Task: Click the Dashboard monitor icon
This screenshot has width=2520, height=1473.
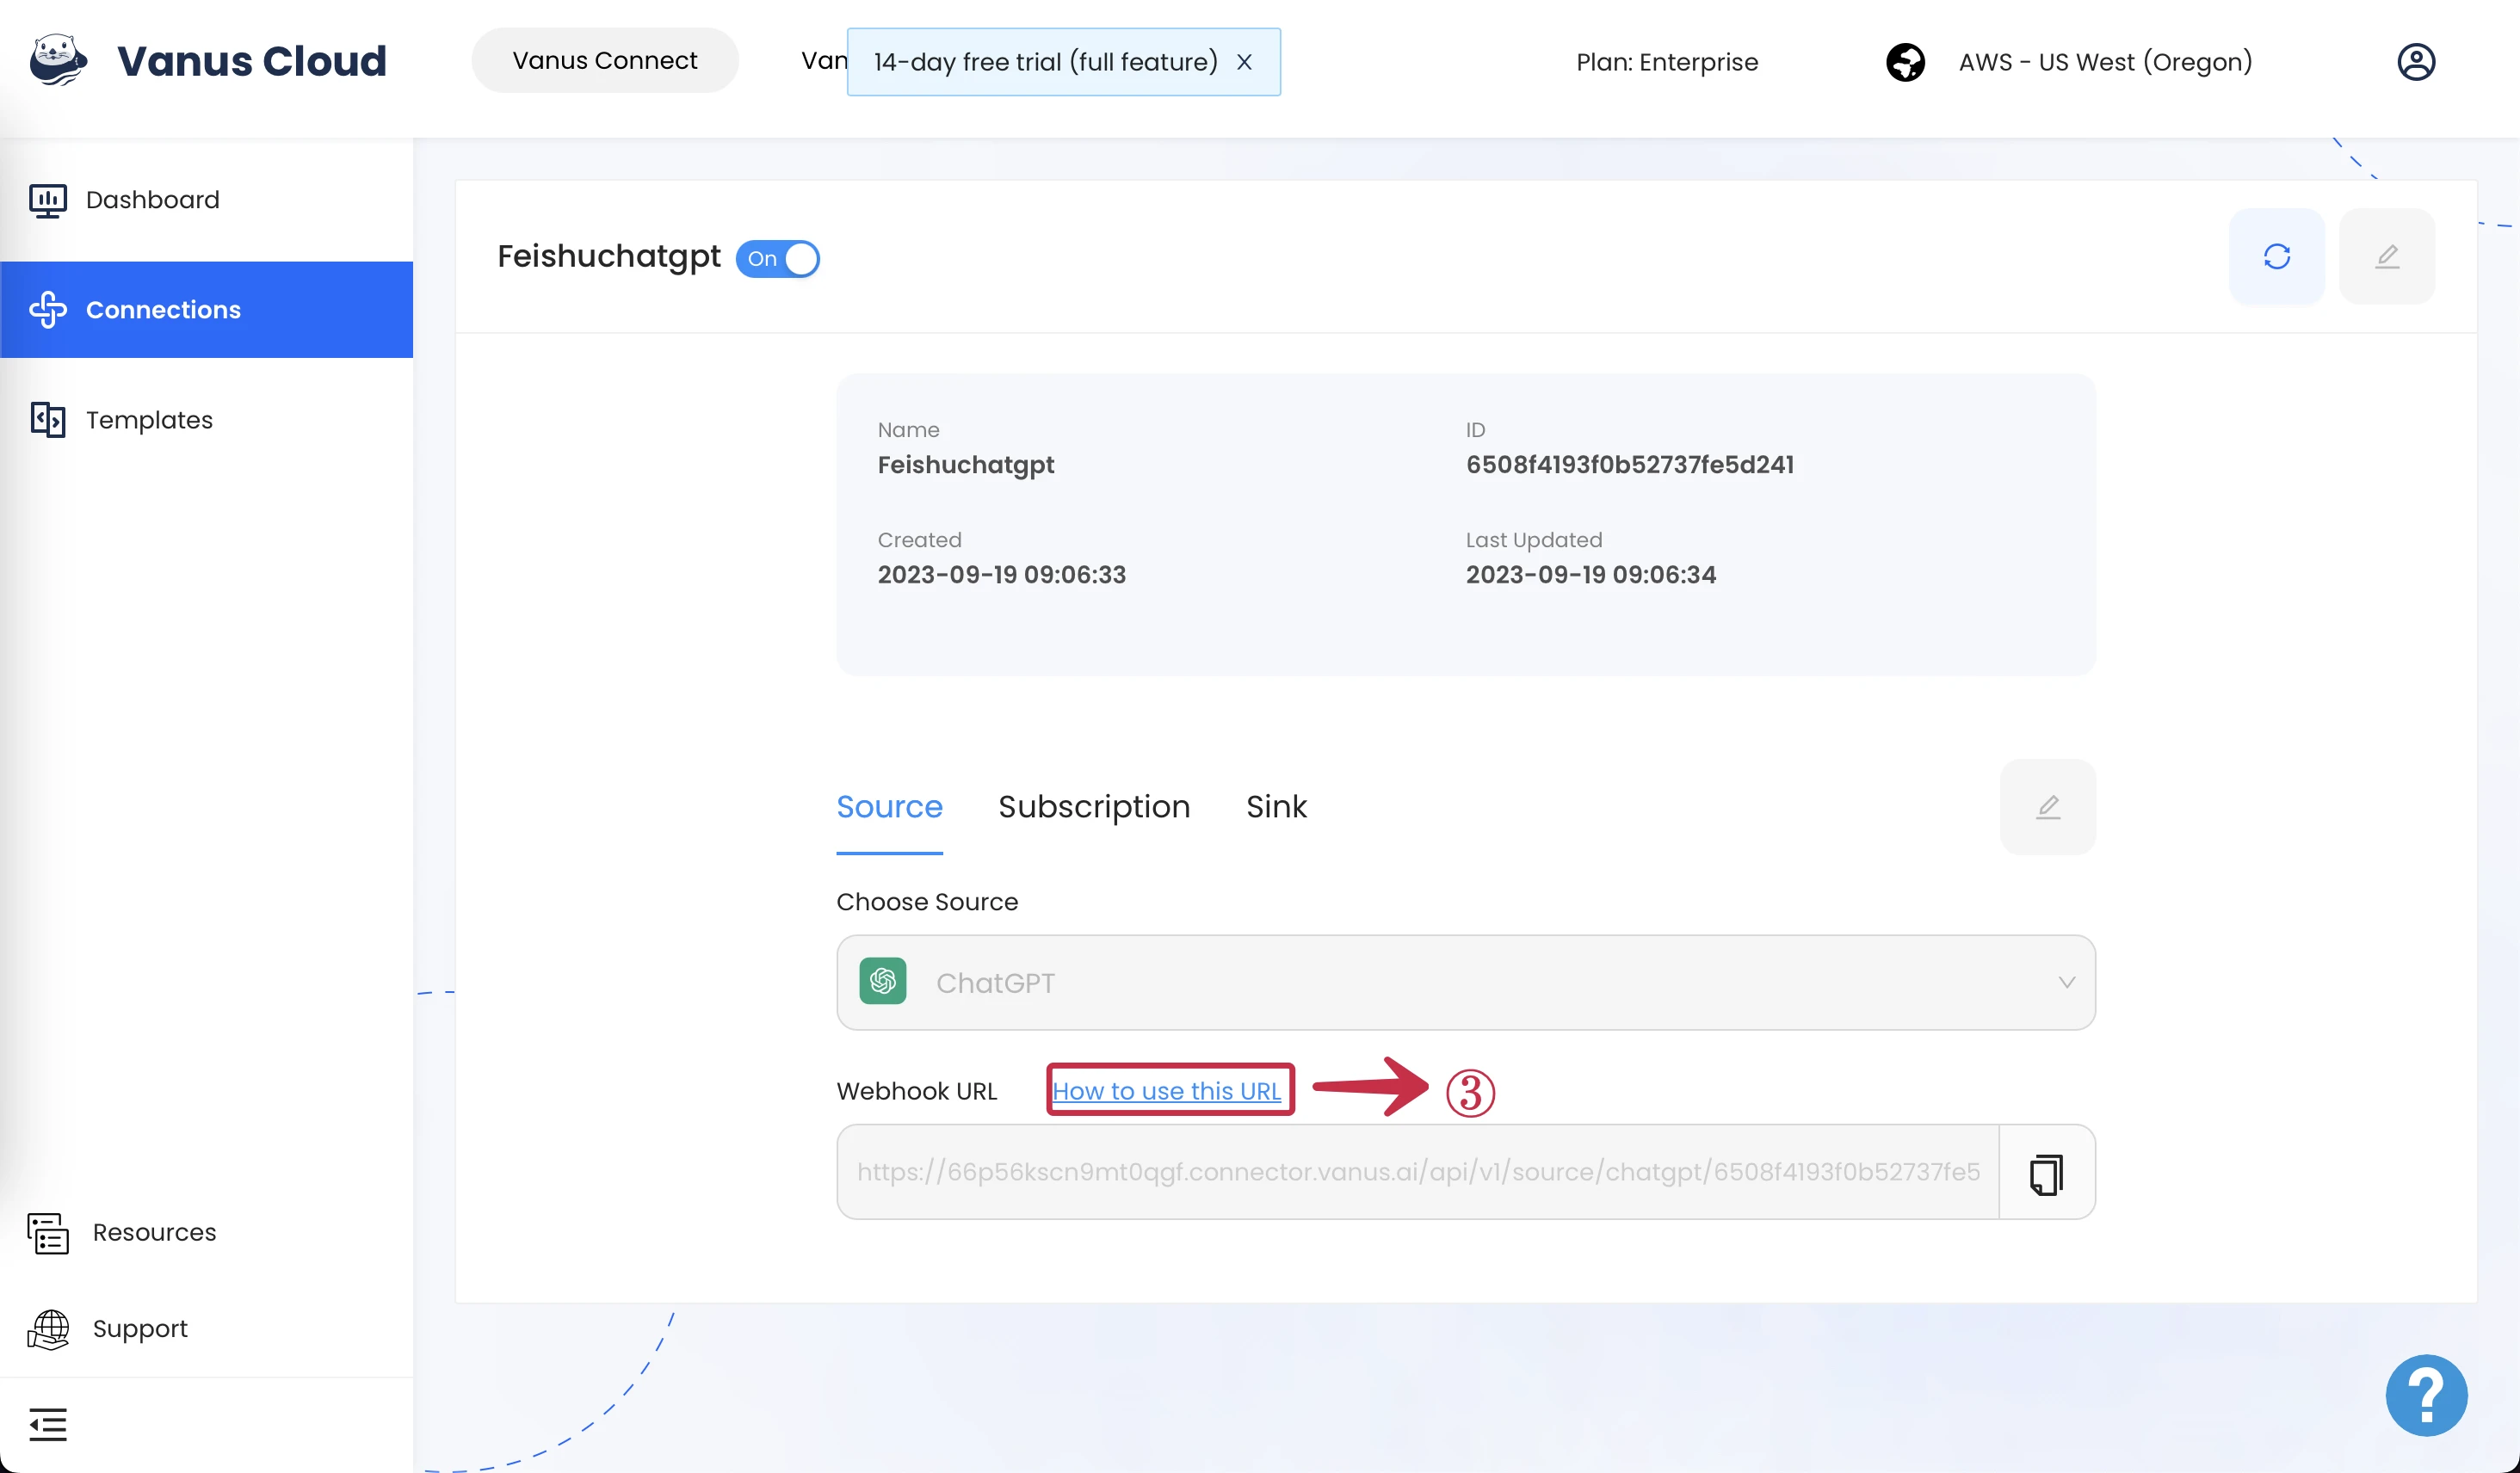Action: pos(48,201)
